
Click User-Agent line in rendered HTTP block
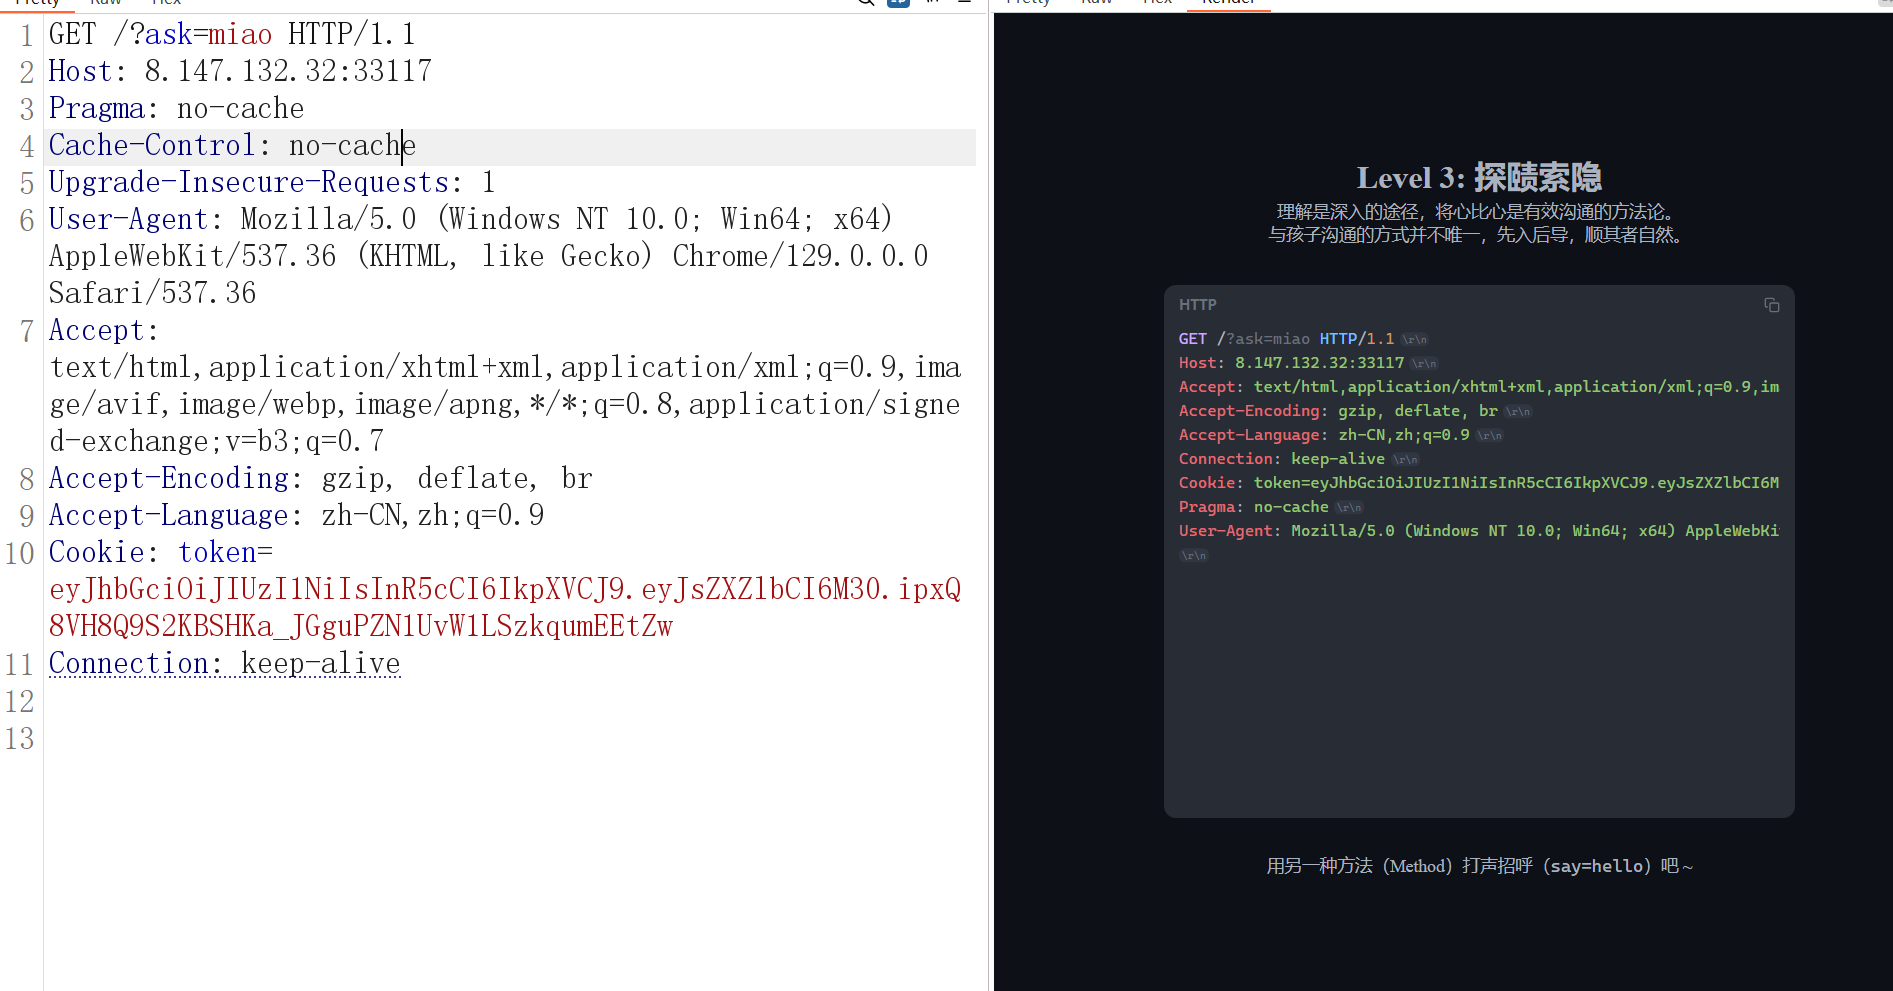[1479, 531]
